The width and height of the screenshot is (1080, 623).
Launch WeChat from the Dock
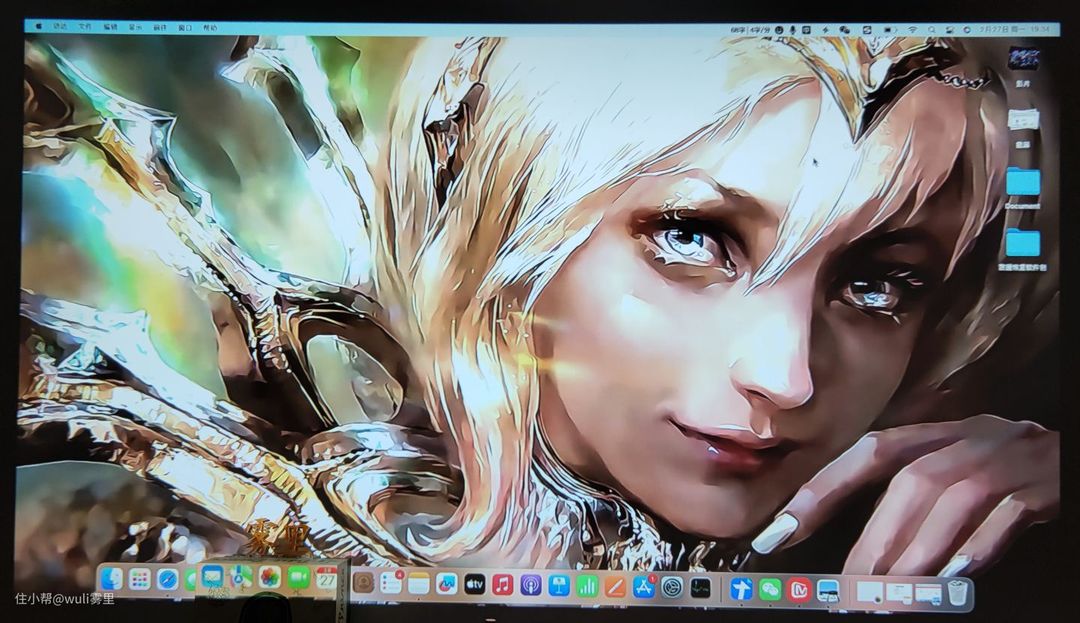tap(770, 589)
